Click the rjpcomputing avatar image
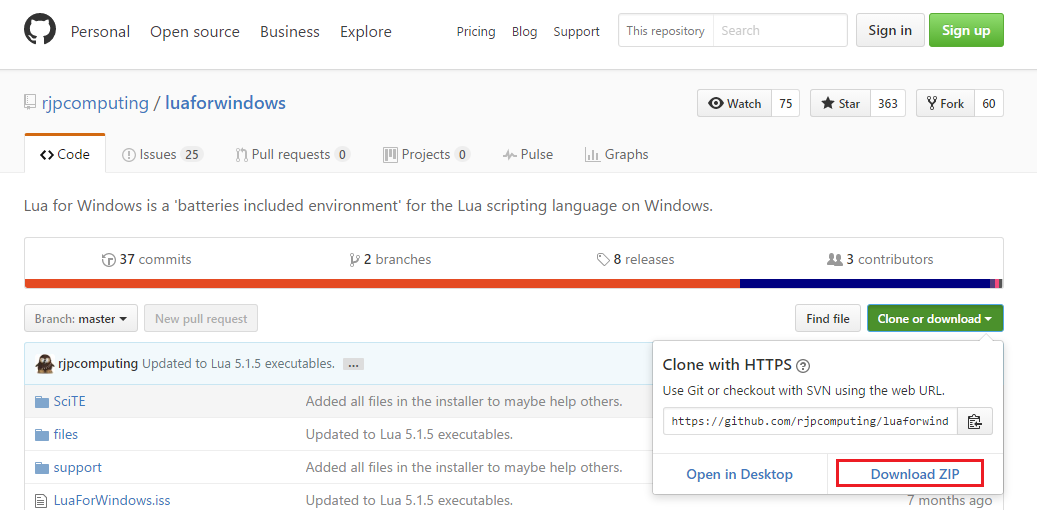 click(44, 363)
